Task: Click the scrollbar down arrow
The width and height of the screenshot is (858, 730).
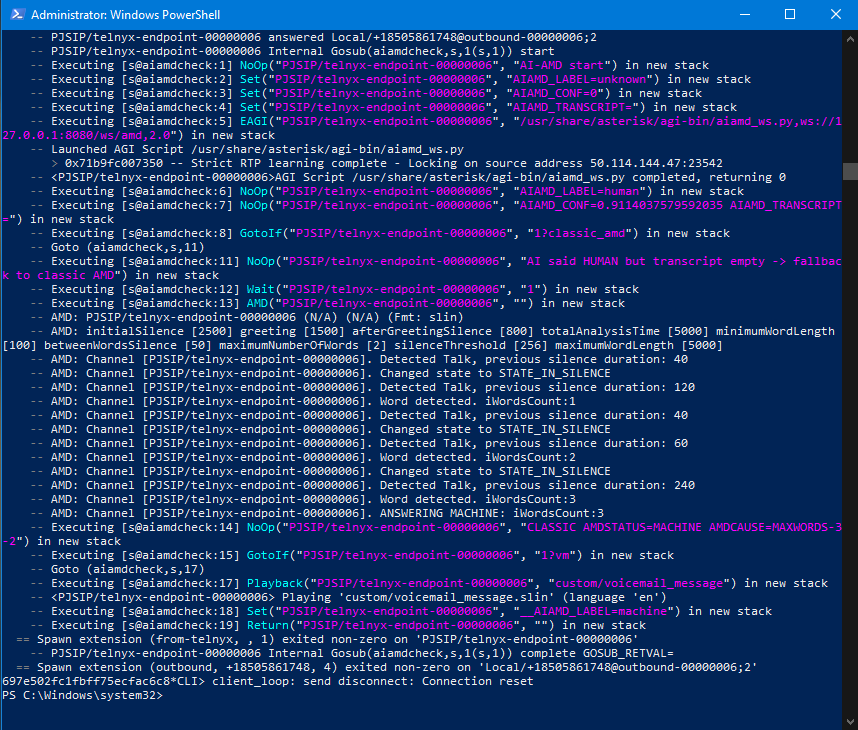Action: click(850, 721)
